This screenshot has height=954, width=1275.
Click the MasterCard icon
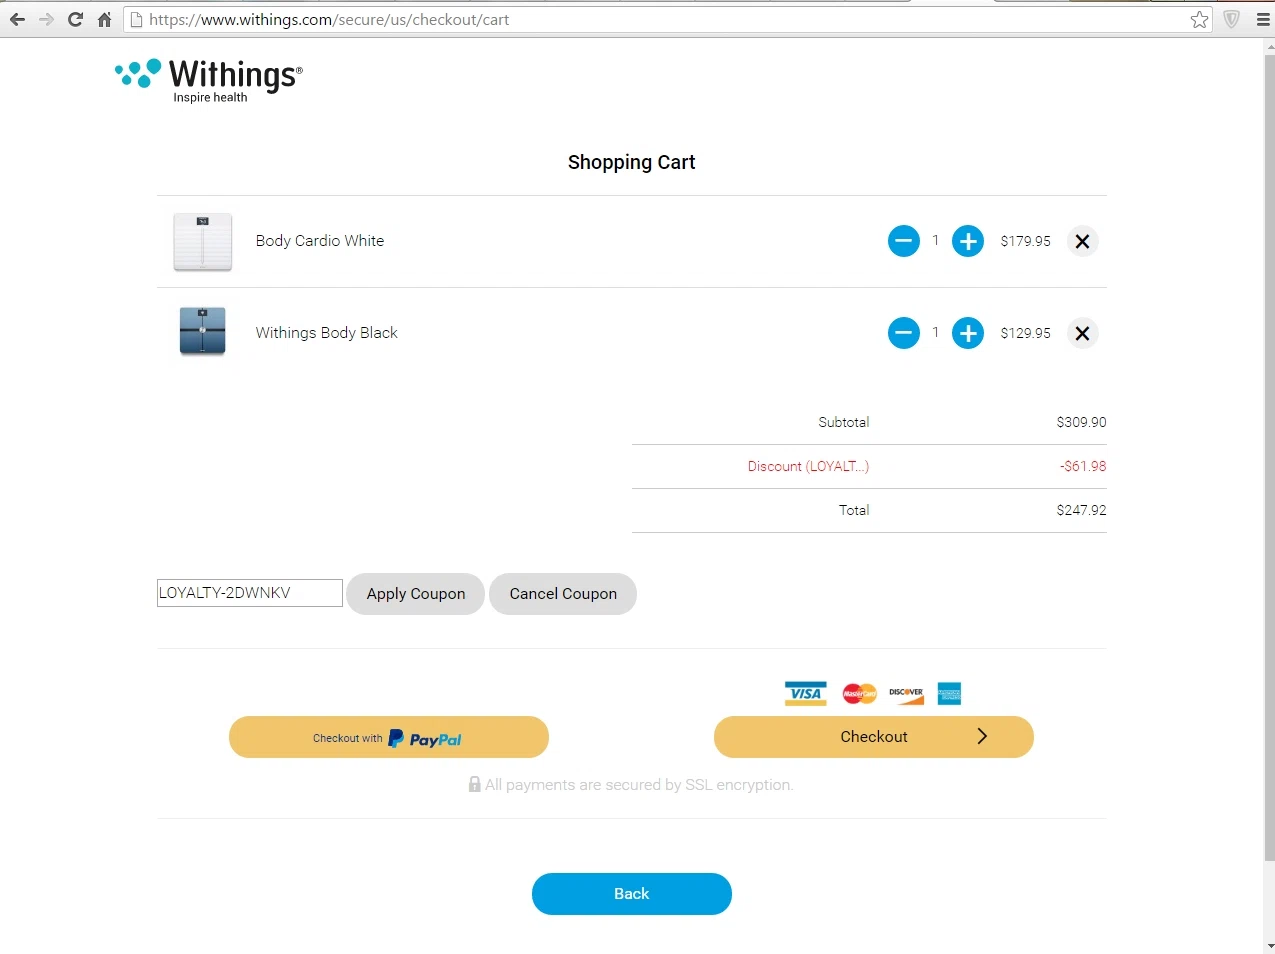pos(859,693)
